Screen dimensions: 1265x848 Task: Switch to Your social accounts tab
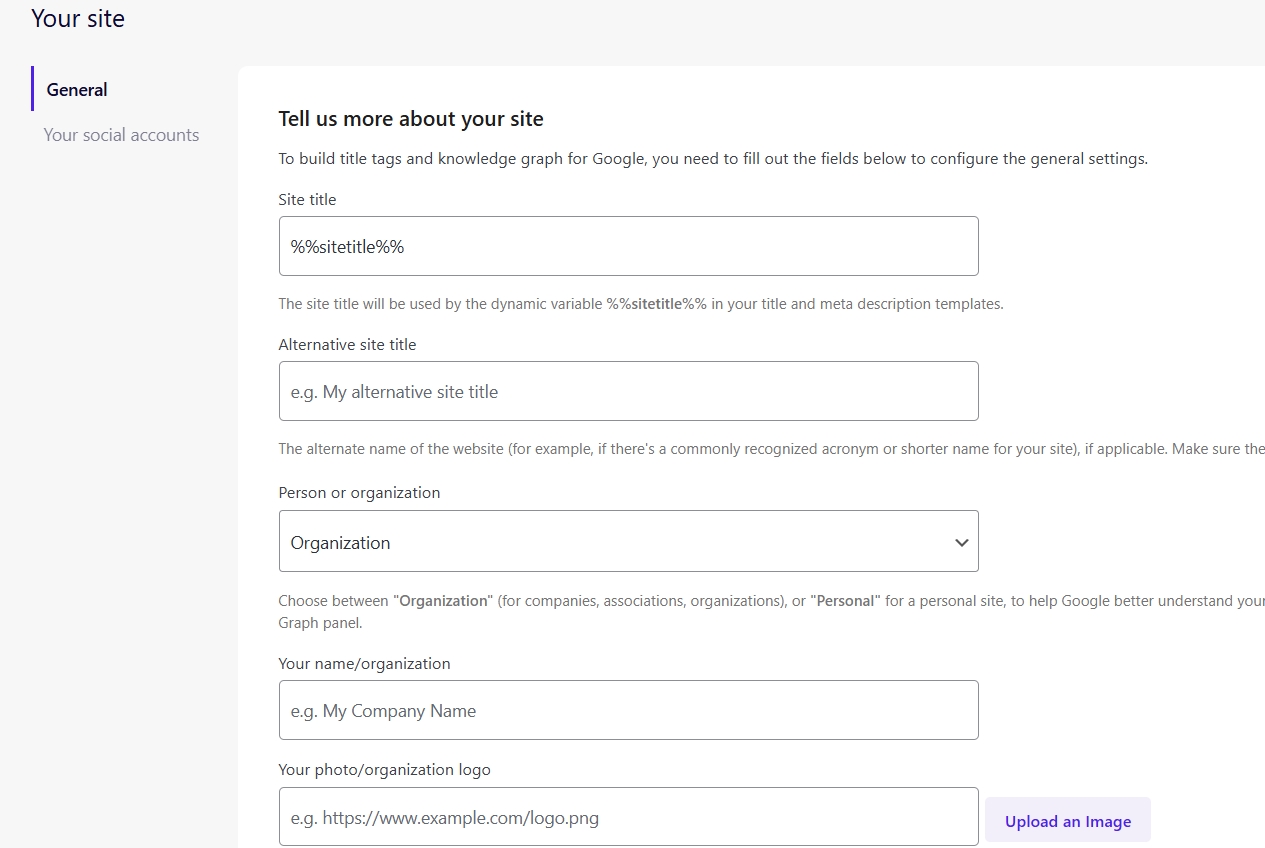point(121,135)
